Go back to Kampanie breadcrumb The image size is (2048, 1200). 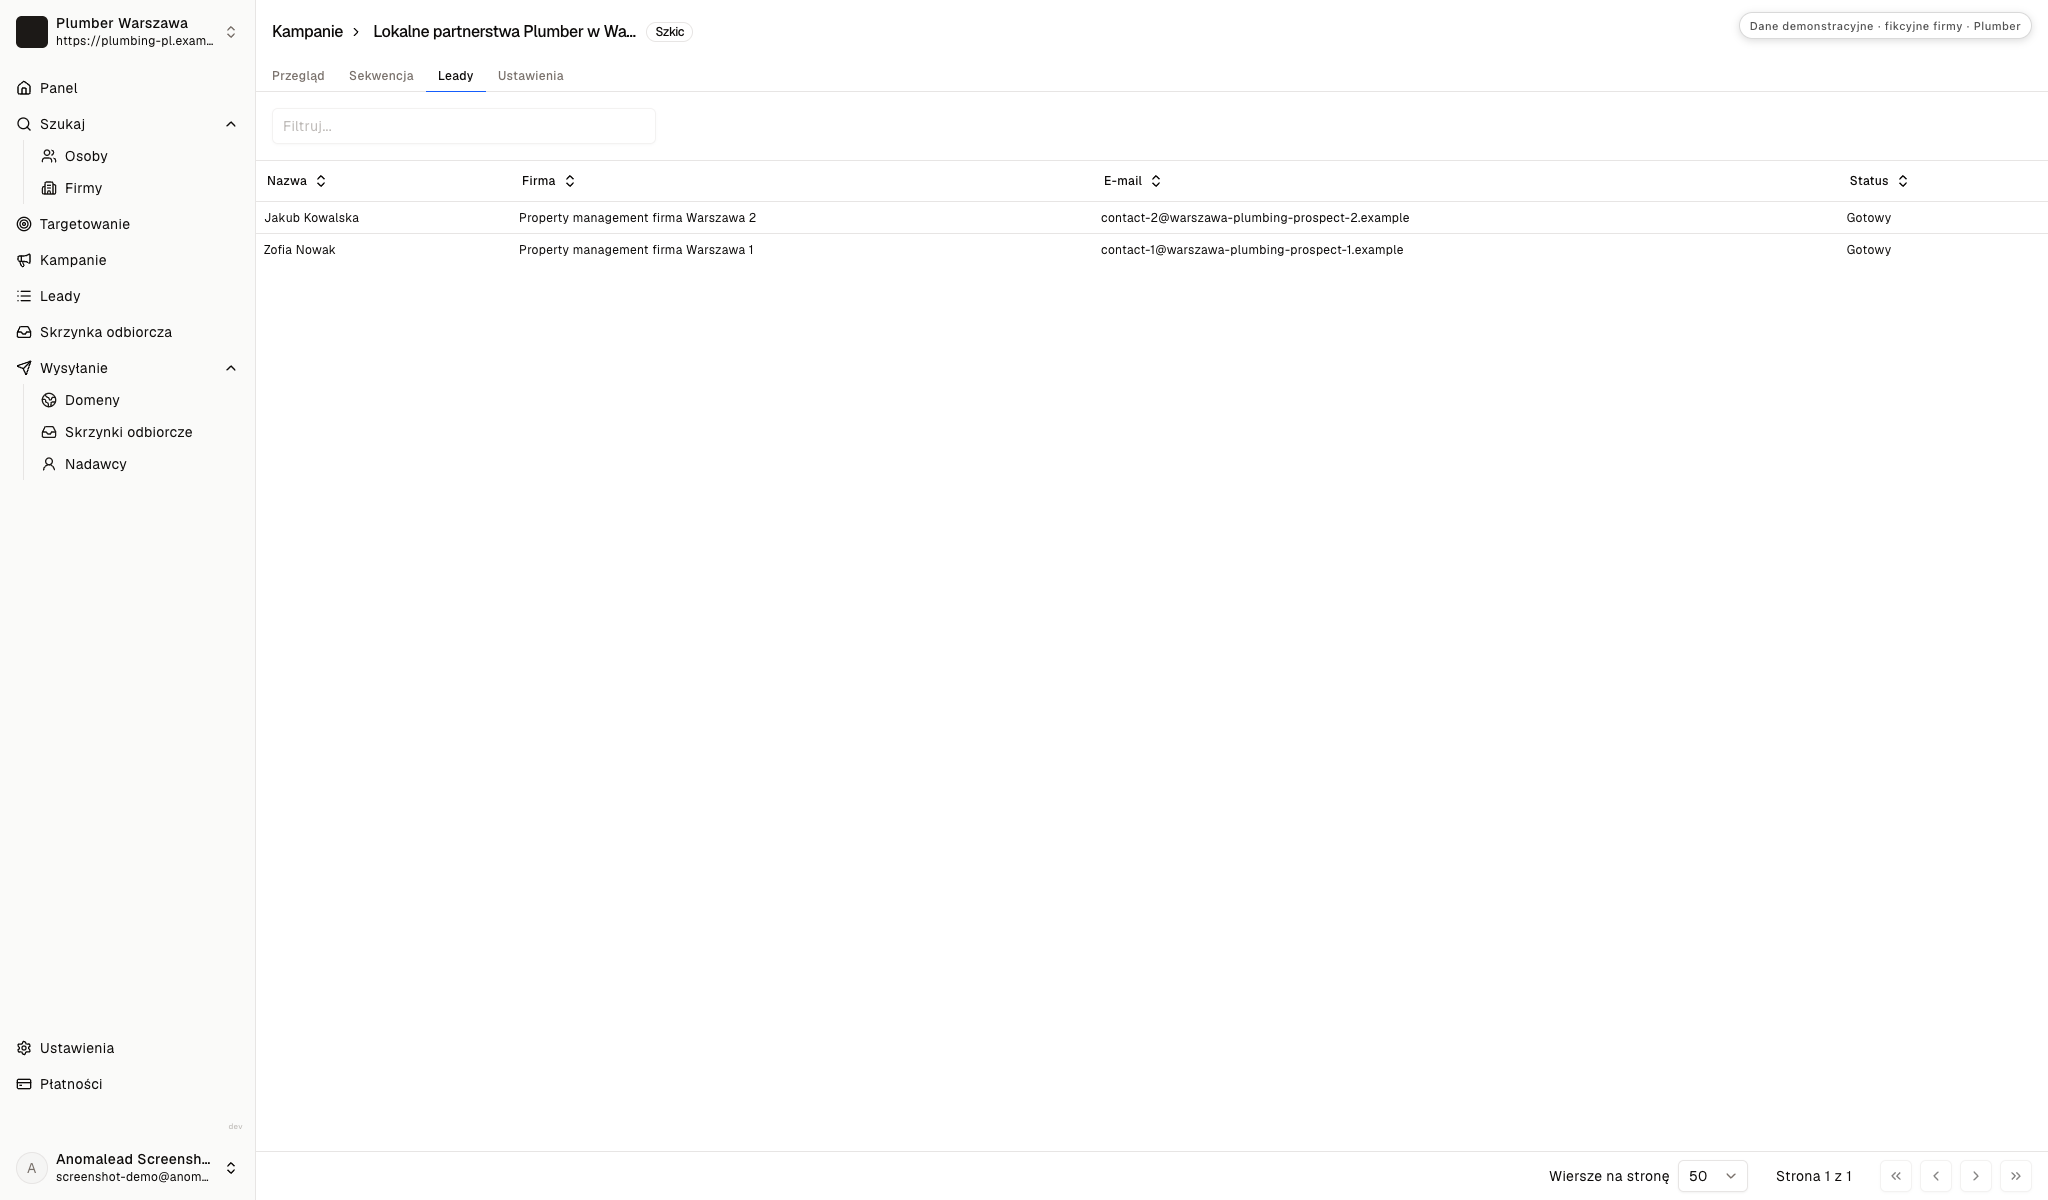[x=307, y=32]
